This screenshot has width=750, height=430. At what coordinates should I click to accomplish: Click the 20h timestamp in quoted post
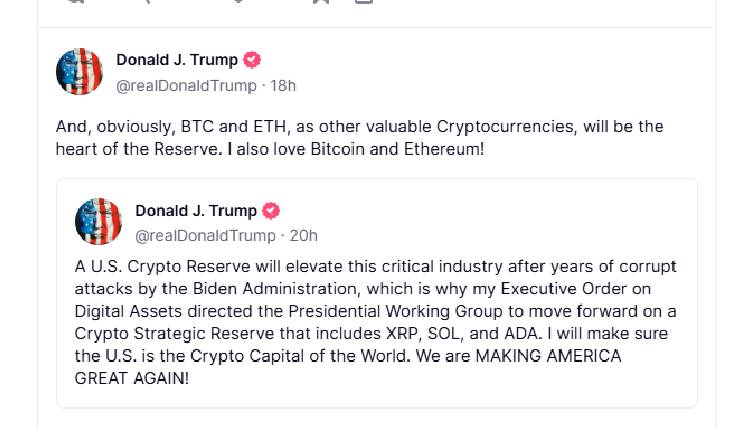coord(303,235)
